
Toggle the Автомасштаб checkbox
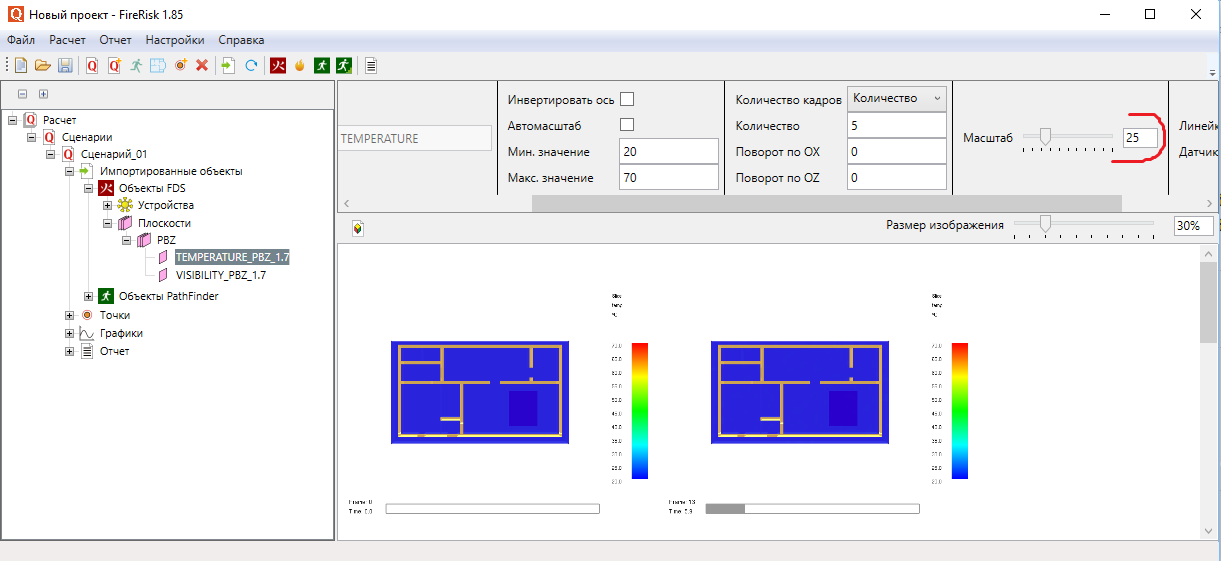(627, 125)
